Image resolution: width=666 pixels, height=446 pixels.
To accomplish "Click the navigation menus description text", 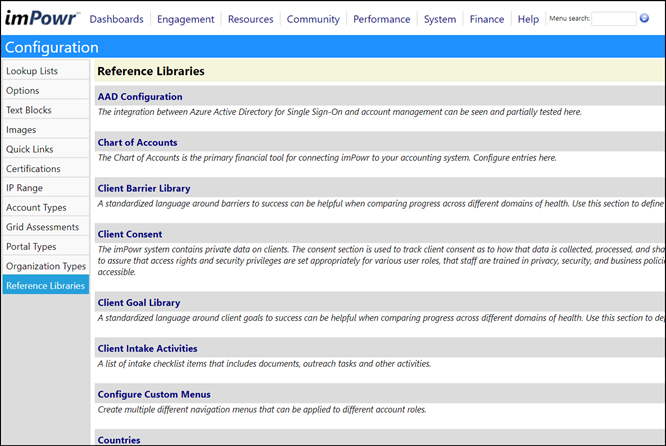I will click(x=262, y=410).
